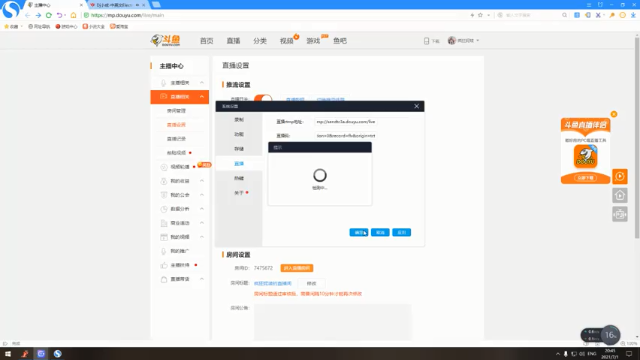Viewport: 640px width, 360px height.
Task: Select 鱼吧 in Douyu navigation
Action: 340,41
